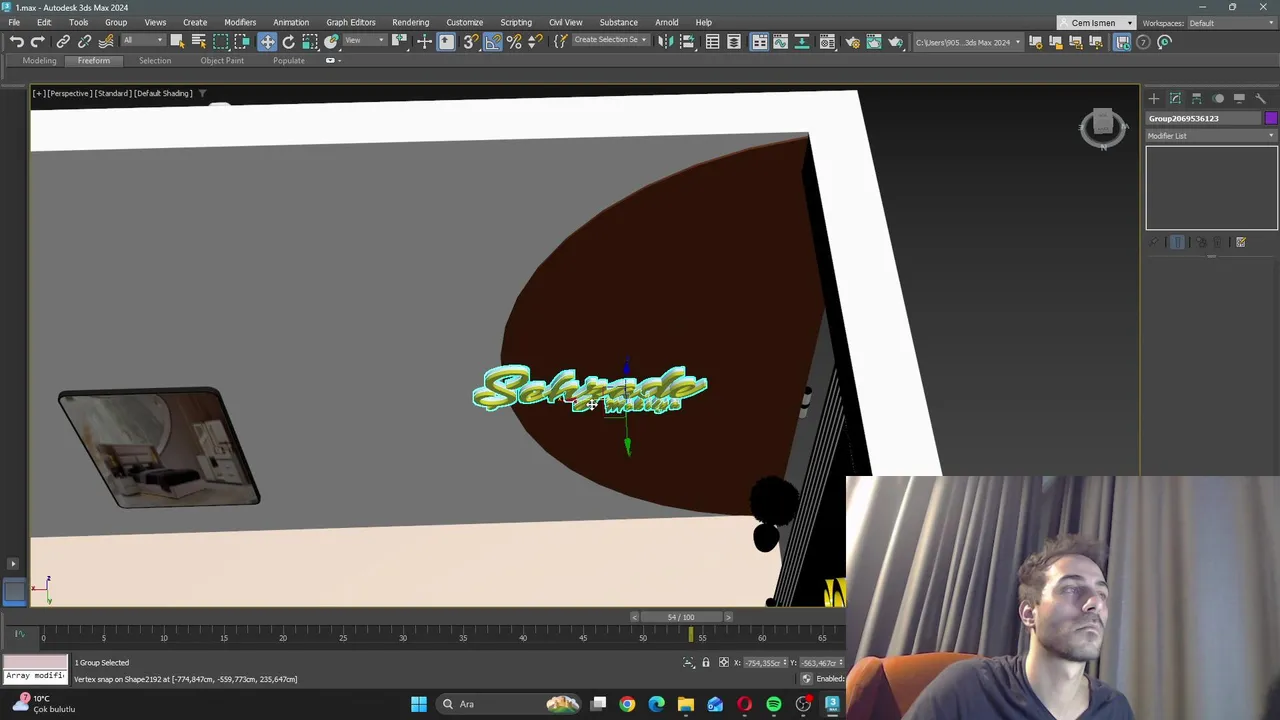
Task: Toggle the Layer Explorer
Action: (x=734, y=41)
